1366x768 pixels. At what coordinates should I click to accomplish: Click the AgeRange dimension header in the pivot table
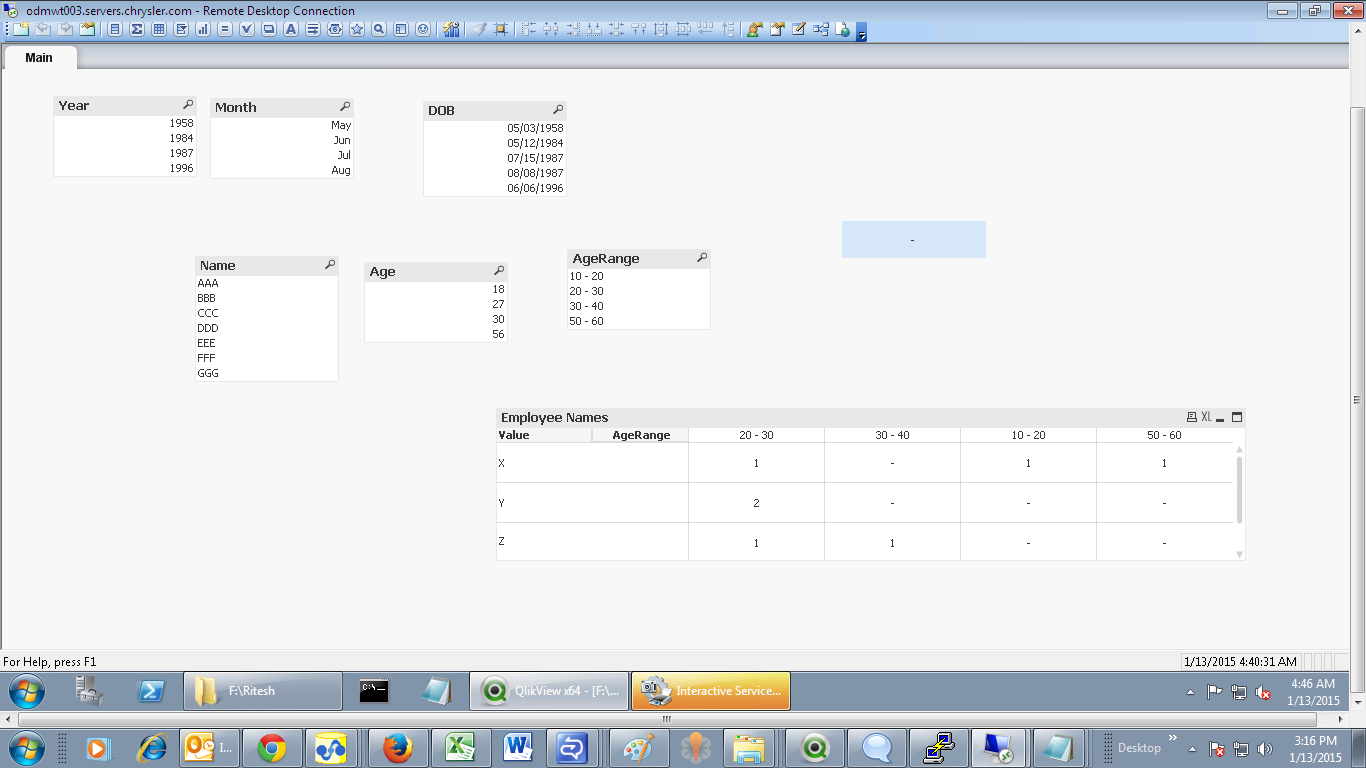[x=641, y=435]
